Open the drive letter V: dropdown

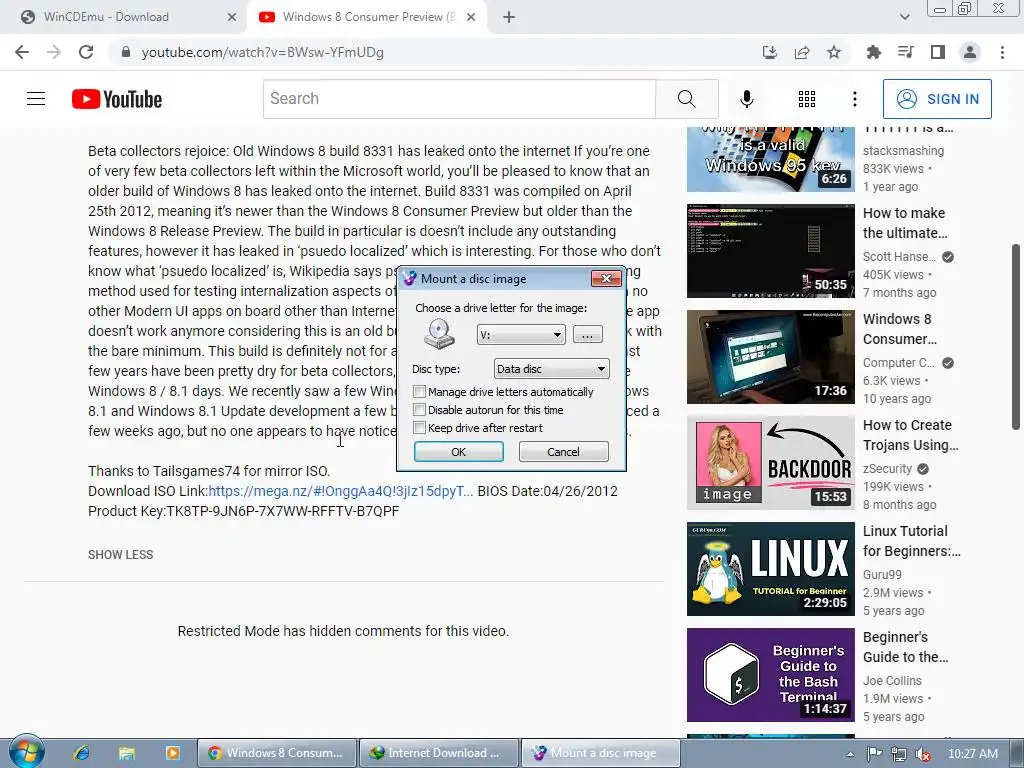pyautogui.click(x=521, y=335)
